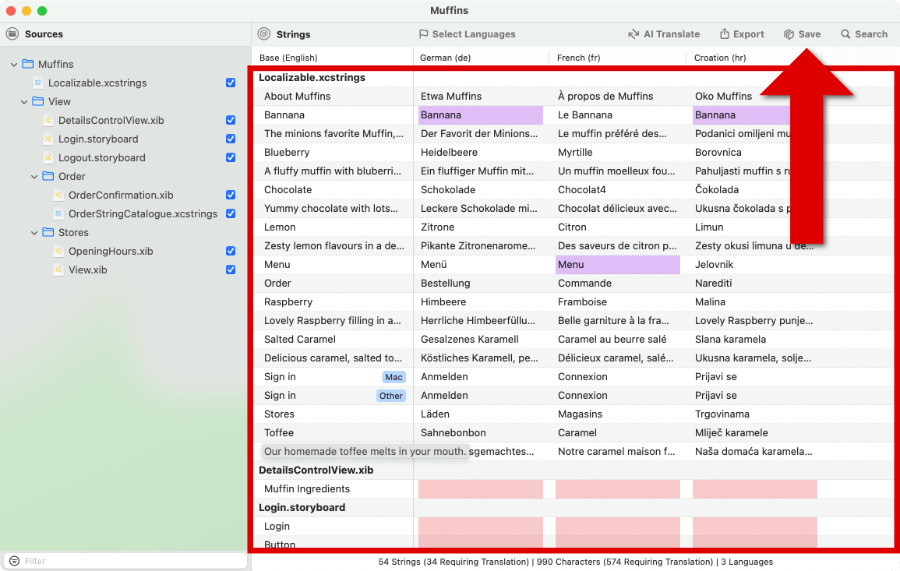Click the Filter input field
Viewport: 900px width, 571px height.
click(125, 560)
